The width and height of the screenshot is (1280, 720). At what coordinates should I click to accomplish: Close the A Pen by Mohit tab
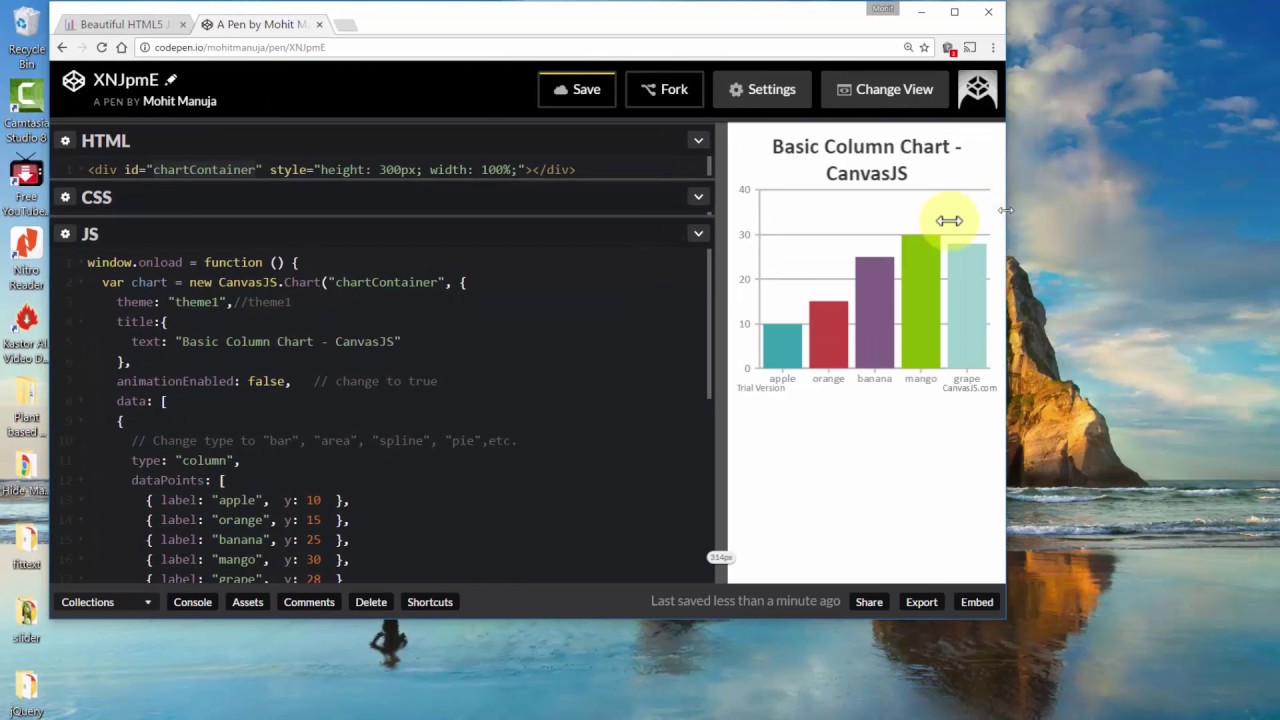(x=320, y=24)
